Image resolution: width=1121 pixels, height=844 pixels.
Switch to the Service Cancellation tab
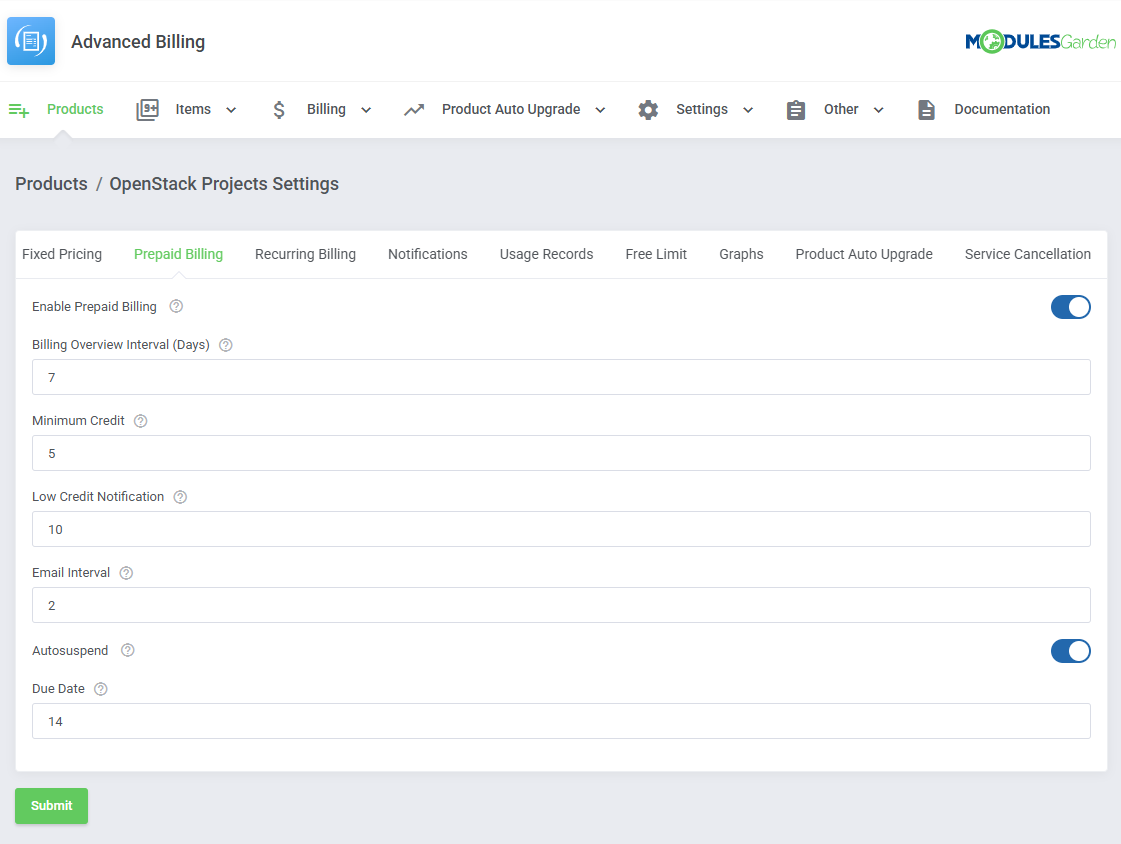(1027, 254)
